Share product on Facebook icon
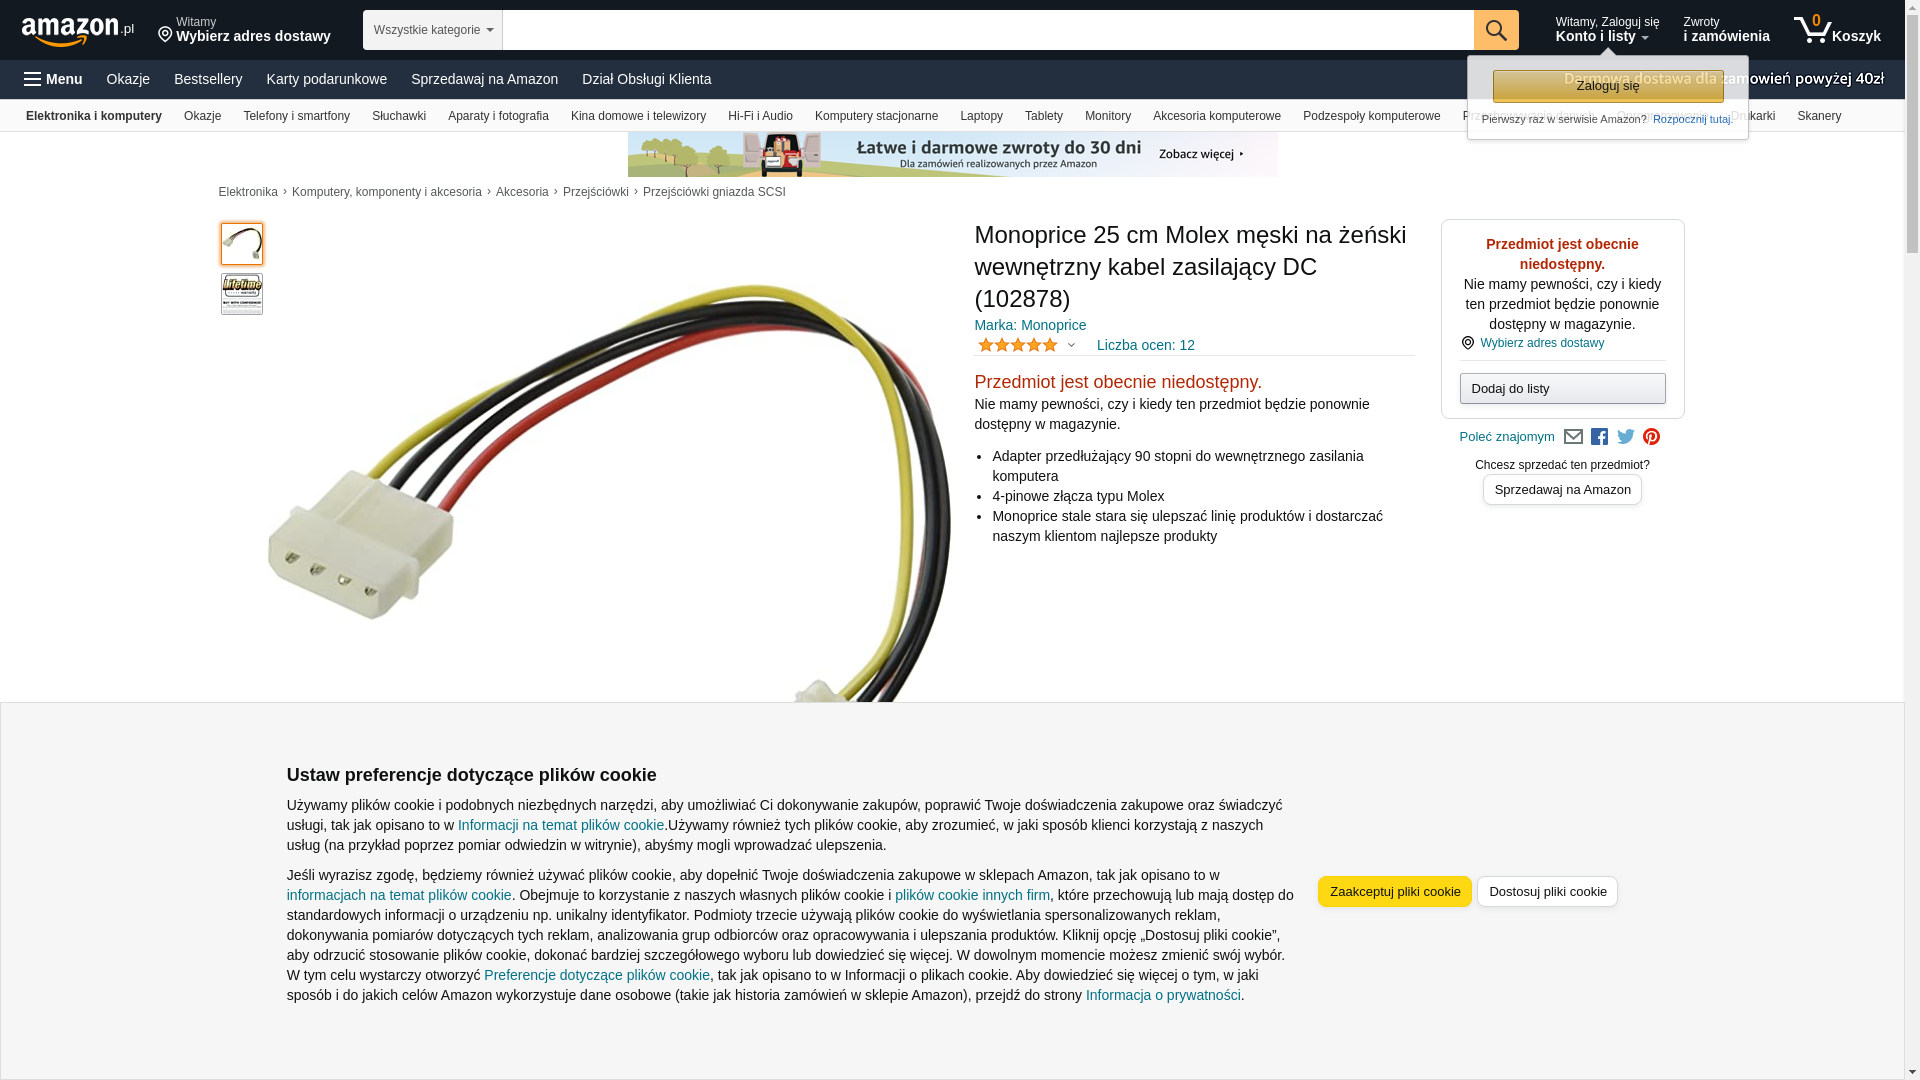The image size is (1920, 1080). [x=1599, y=437]
